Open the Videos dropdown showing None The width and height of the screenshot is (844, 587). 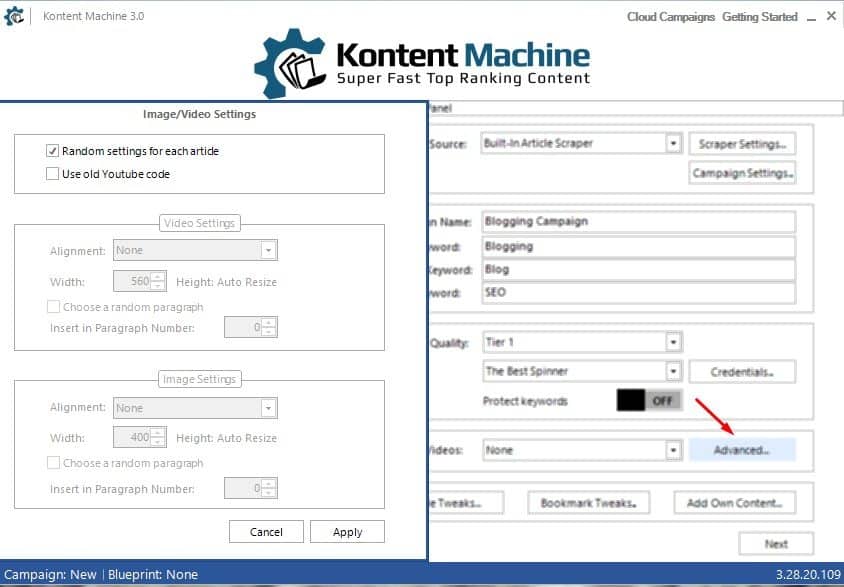(673, 450)
